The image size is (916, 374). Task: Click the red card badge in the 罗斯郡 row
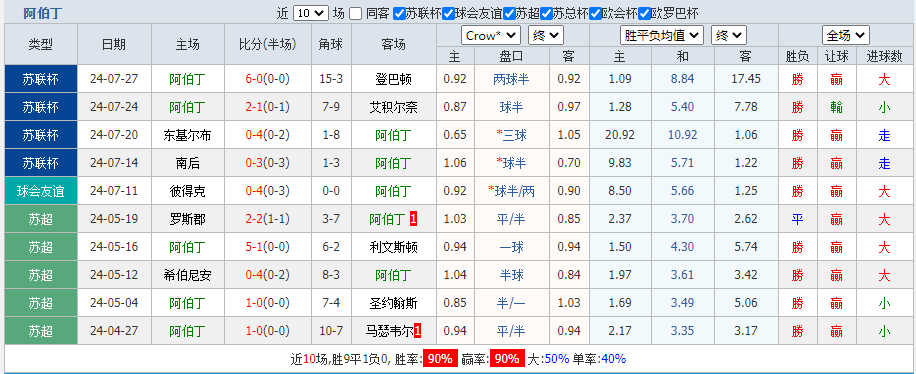tap(413, 219)
